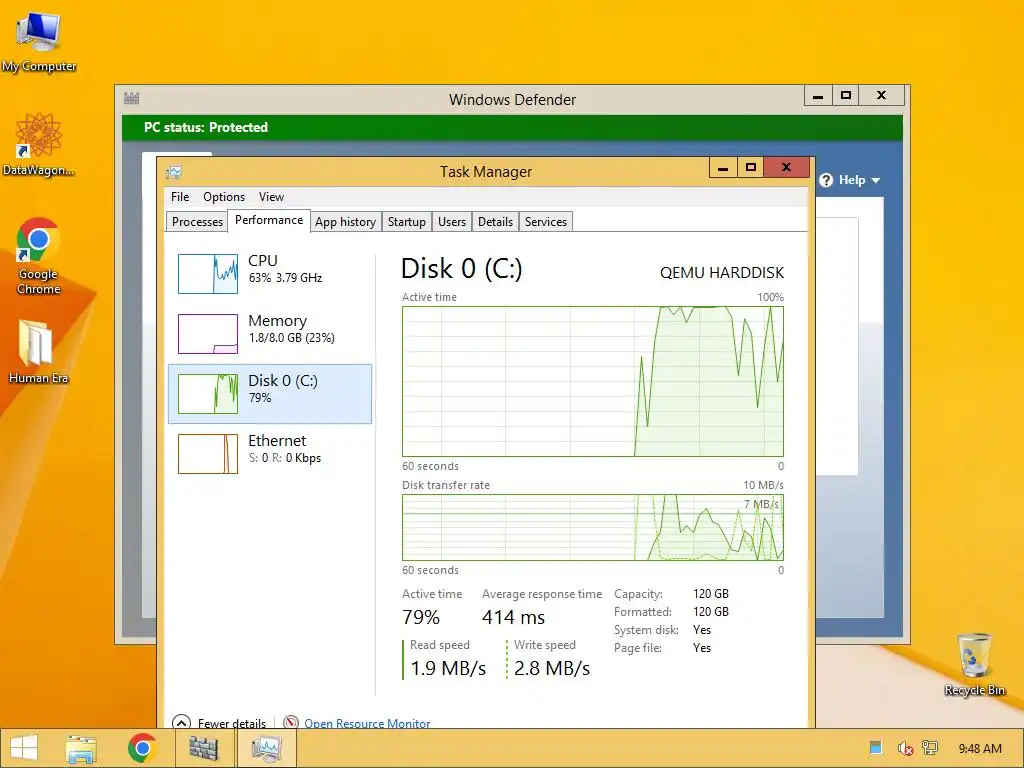Image resolution: width=1024 pixels, height=768 pixels.
Task: Click the 1.9 MB/s read speed value
Action: (x=448, y=668)
